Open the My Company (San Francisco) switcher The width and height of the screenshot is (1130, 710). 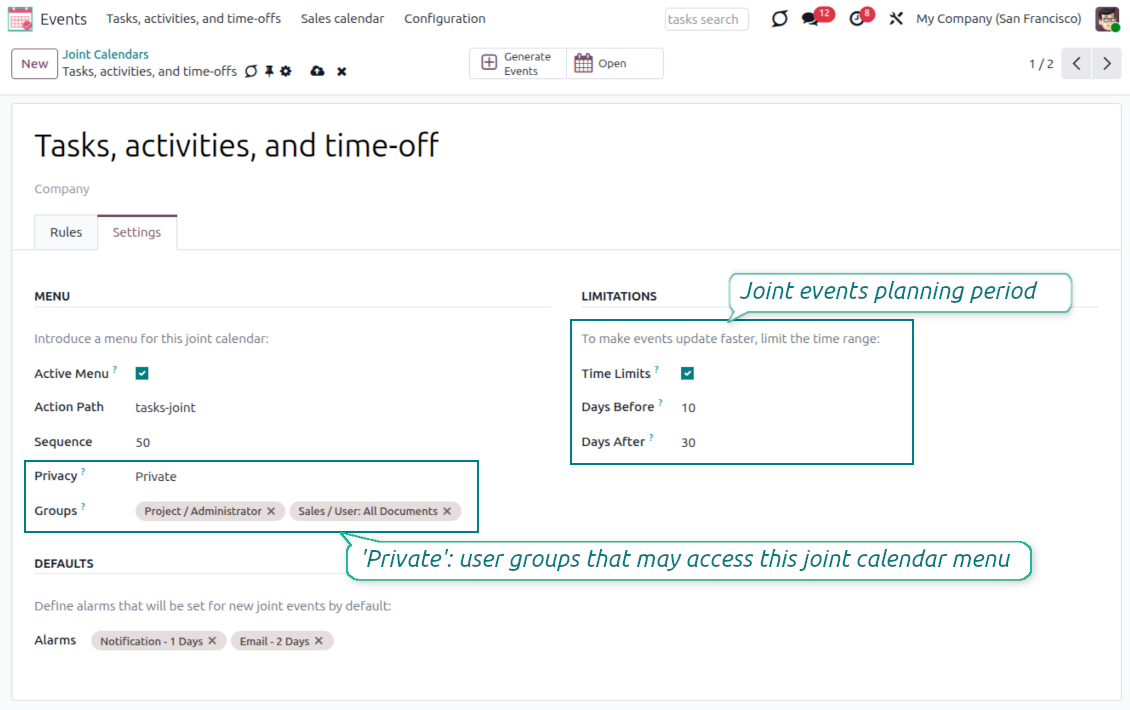[998, 19]
